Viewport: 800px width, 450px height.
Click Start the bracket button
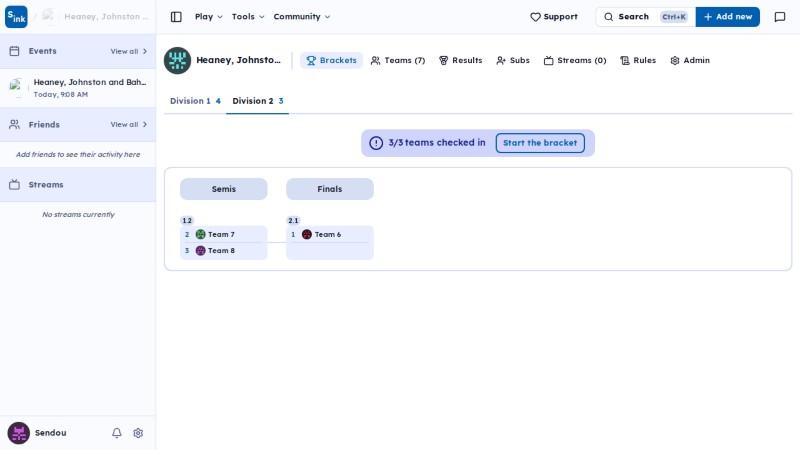[x=540, y=143]
